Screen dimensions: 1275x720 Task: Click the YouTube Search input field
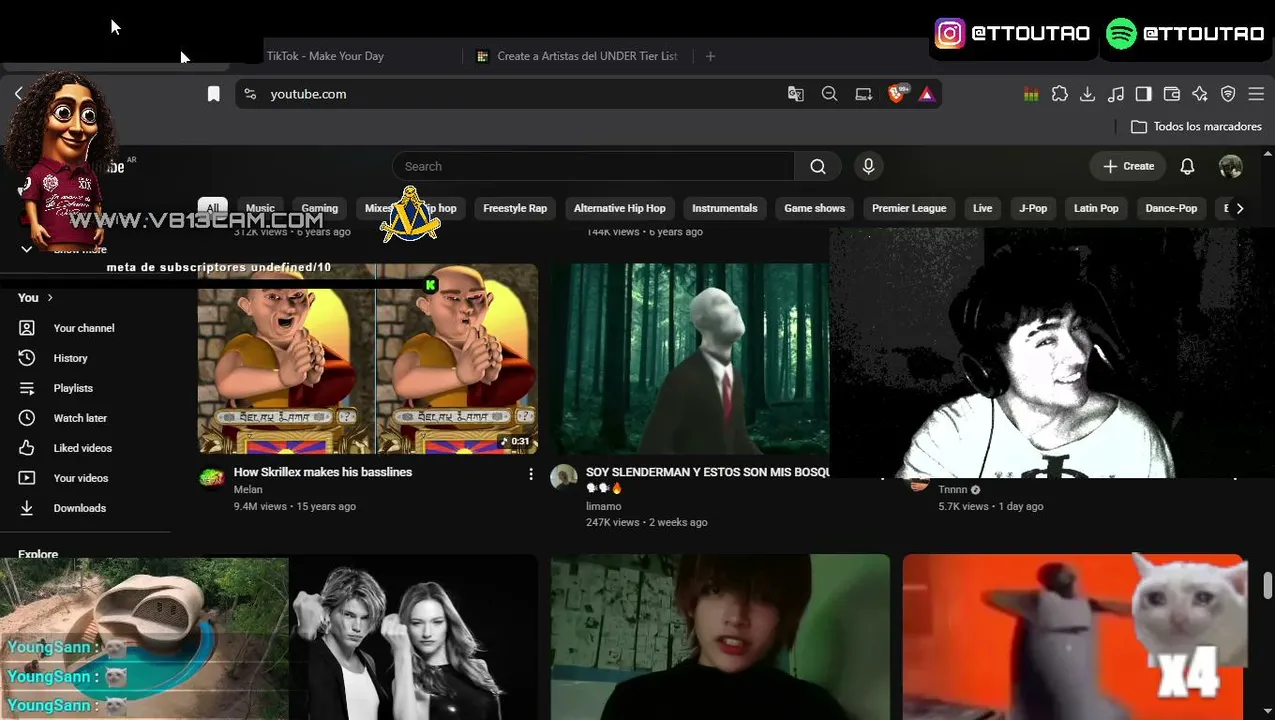pyautogui.click(x=593, y=166)
